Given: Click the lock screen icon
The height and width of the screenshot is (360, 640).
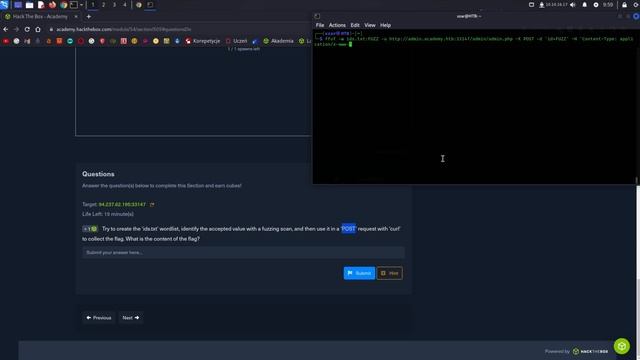Looking at the screenshot, I should 624,5.
